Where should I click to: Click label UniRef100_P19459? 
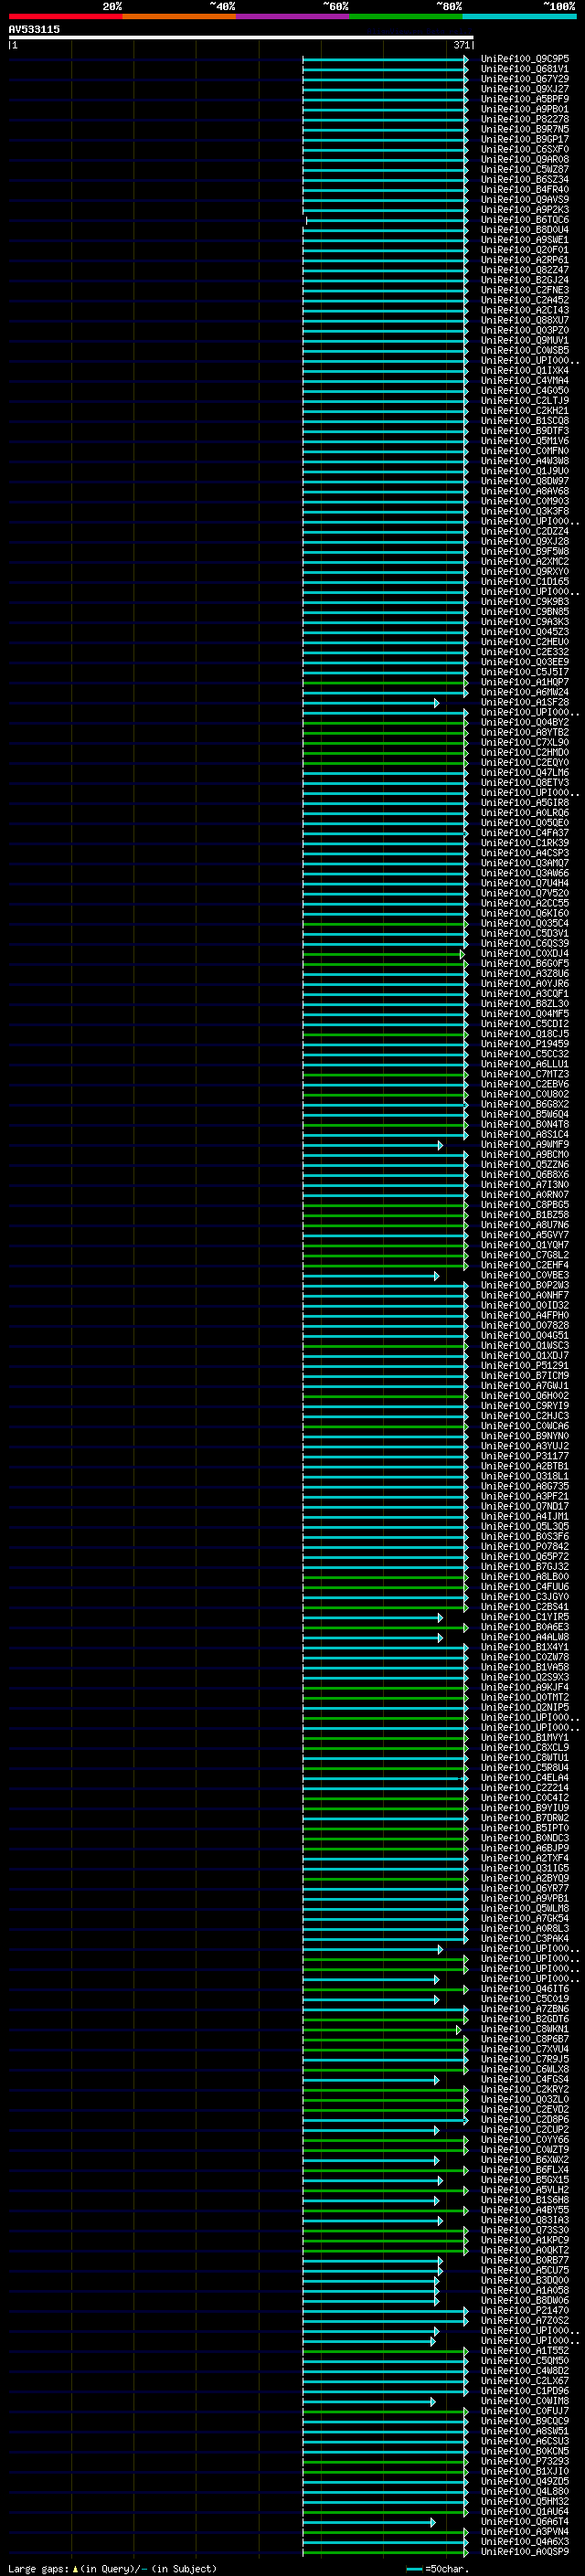point(524,1044)
